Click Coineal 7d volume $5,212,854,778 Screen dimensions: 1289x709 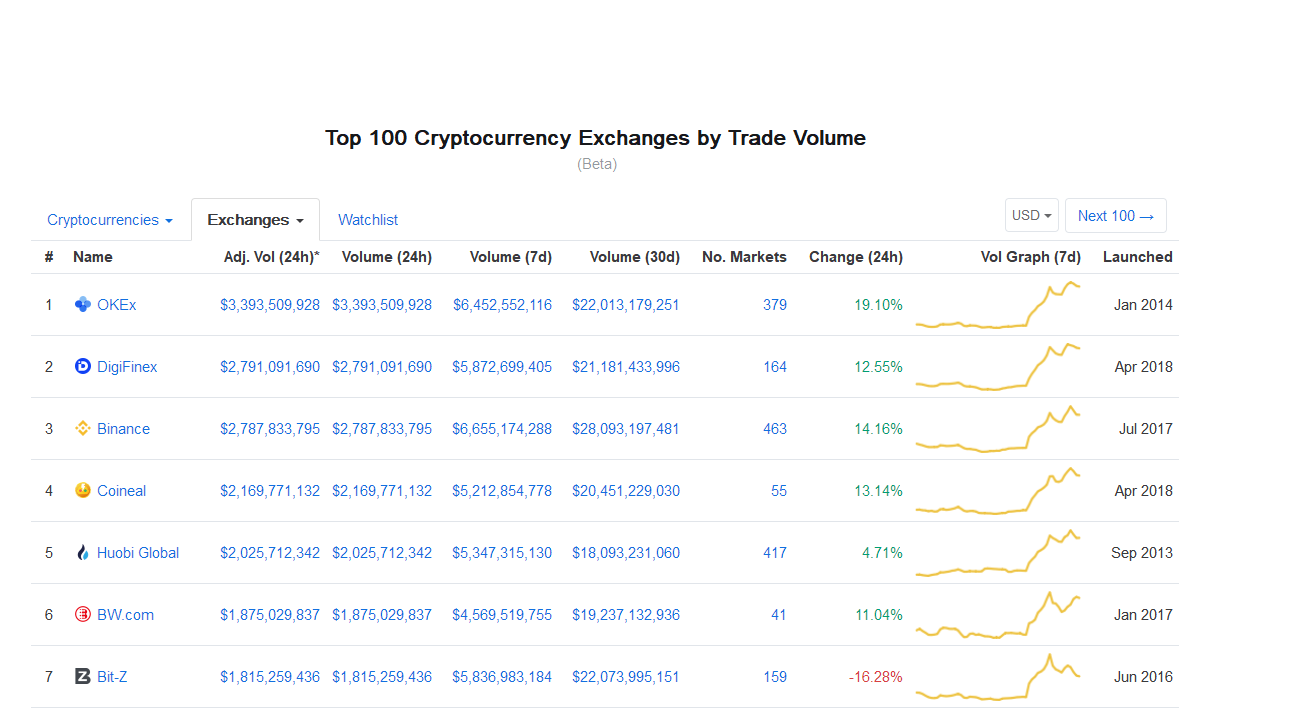click(x=502, y=491)
